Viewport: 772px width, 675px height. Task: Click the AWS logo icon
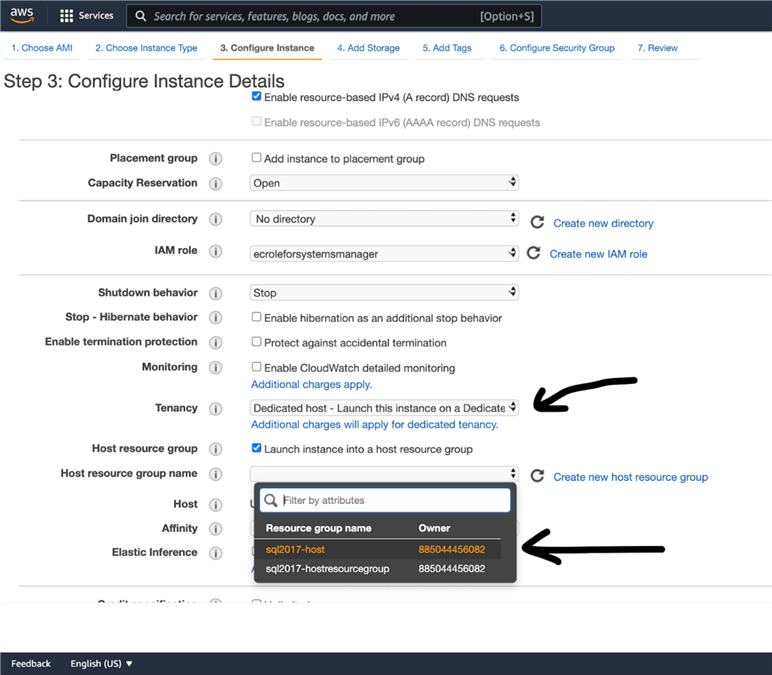(x=22, y=15)
